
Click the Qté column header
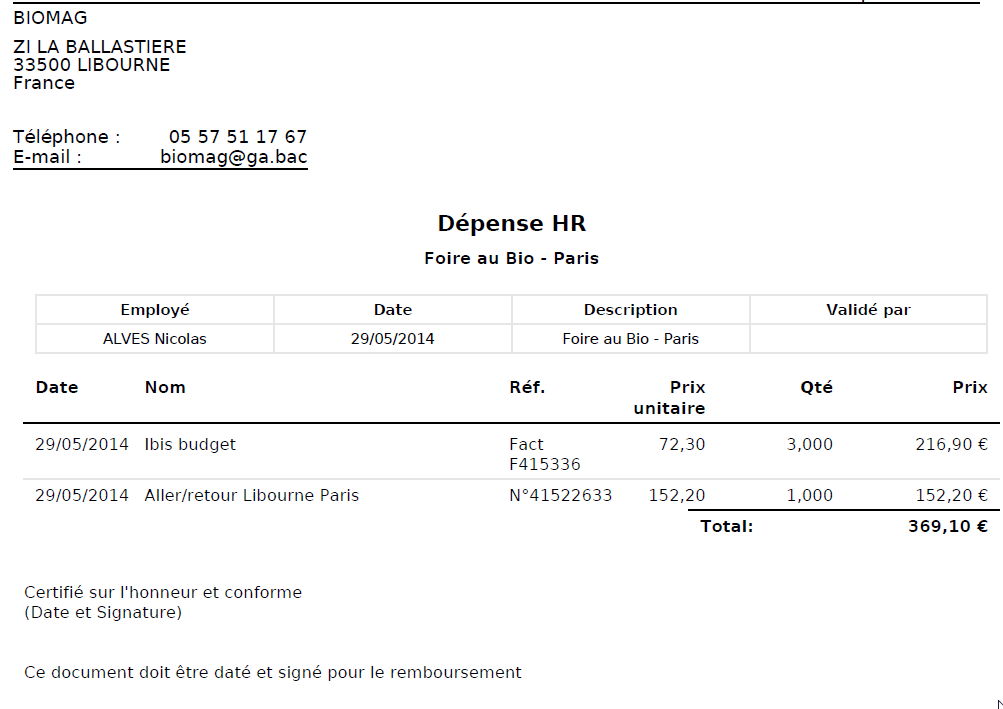point(816,388)
